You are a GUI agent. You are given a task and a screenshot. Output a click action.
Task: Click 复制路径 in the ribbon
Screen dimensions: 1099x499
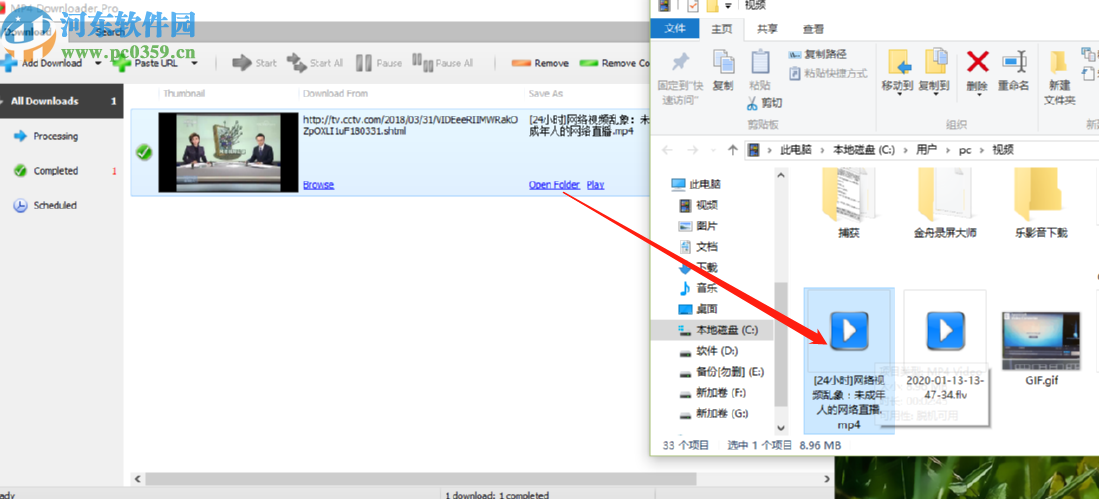coord(817,54)
